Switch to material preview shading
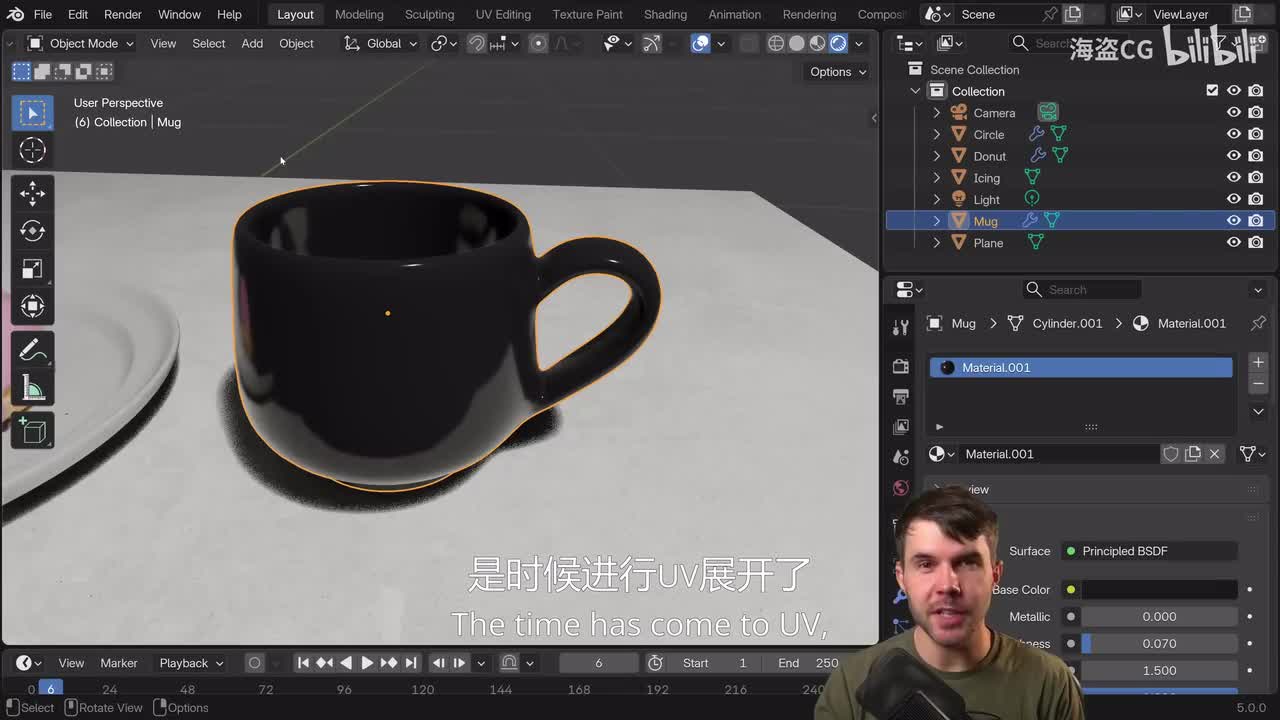Image resolution: width=1280 pixels, height=720 pixels. pyautogui.click(x=818, y=43)
